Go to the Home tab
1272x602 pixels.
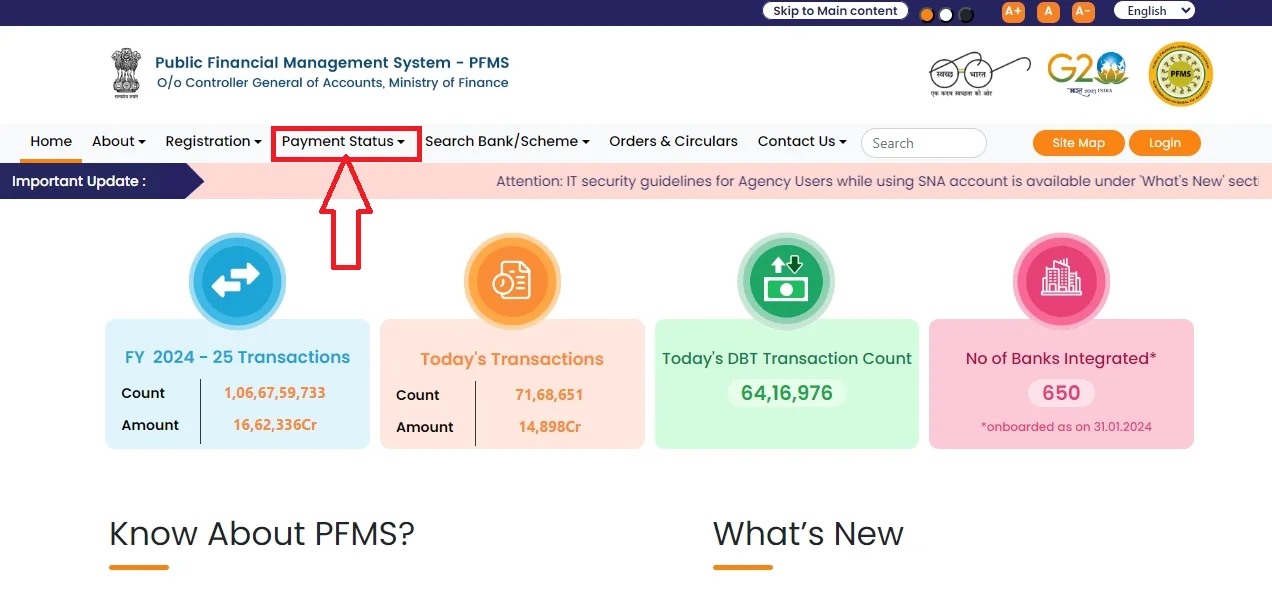[x=51, y=142]
